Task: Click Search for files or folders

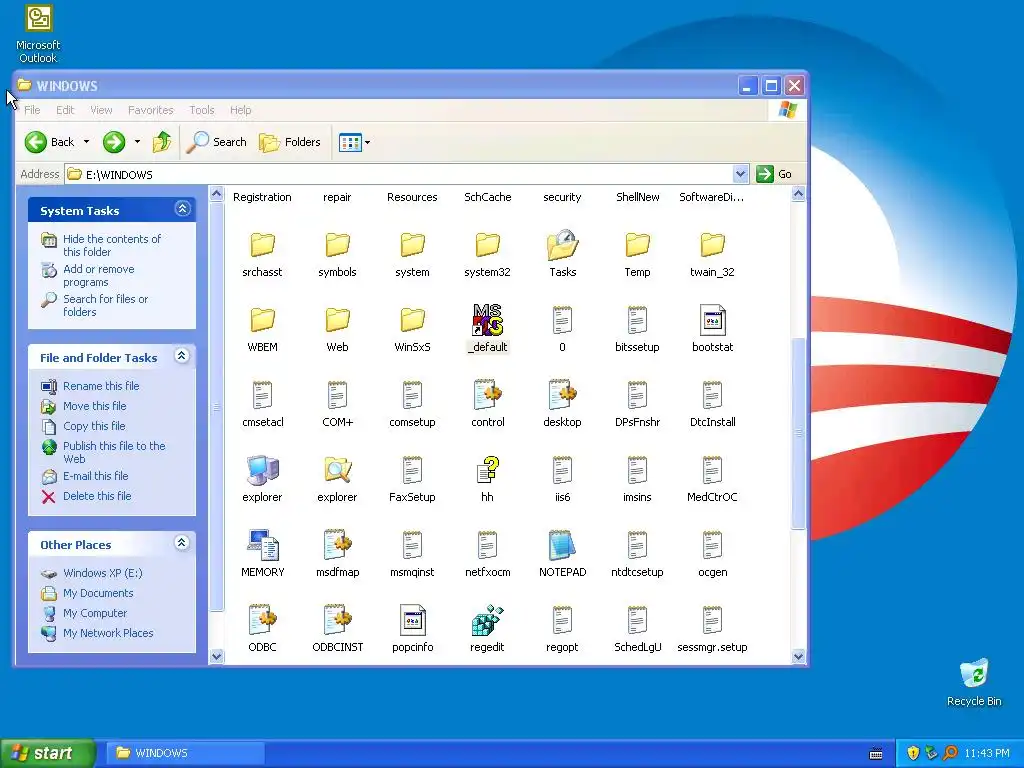Action: click(x=105, y=306)
